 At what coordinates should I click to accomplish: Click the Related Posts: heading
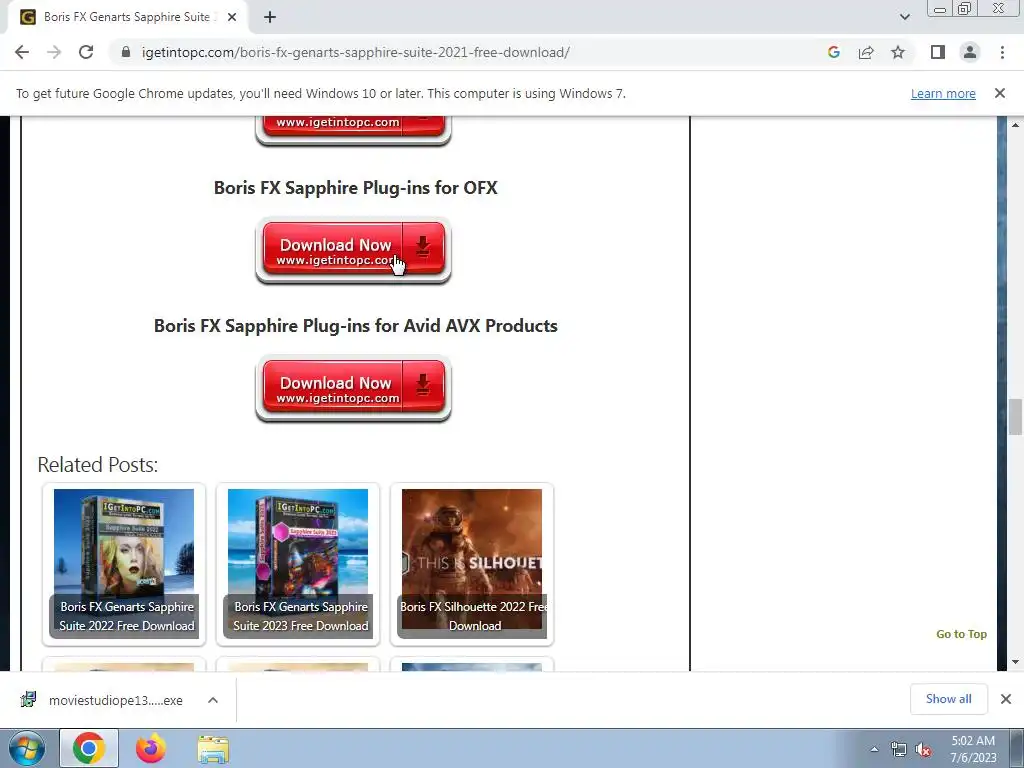click(x=97, y=464)
